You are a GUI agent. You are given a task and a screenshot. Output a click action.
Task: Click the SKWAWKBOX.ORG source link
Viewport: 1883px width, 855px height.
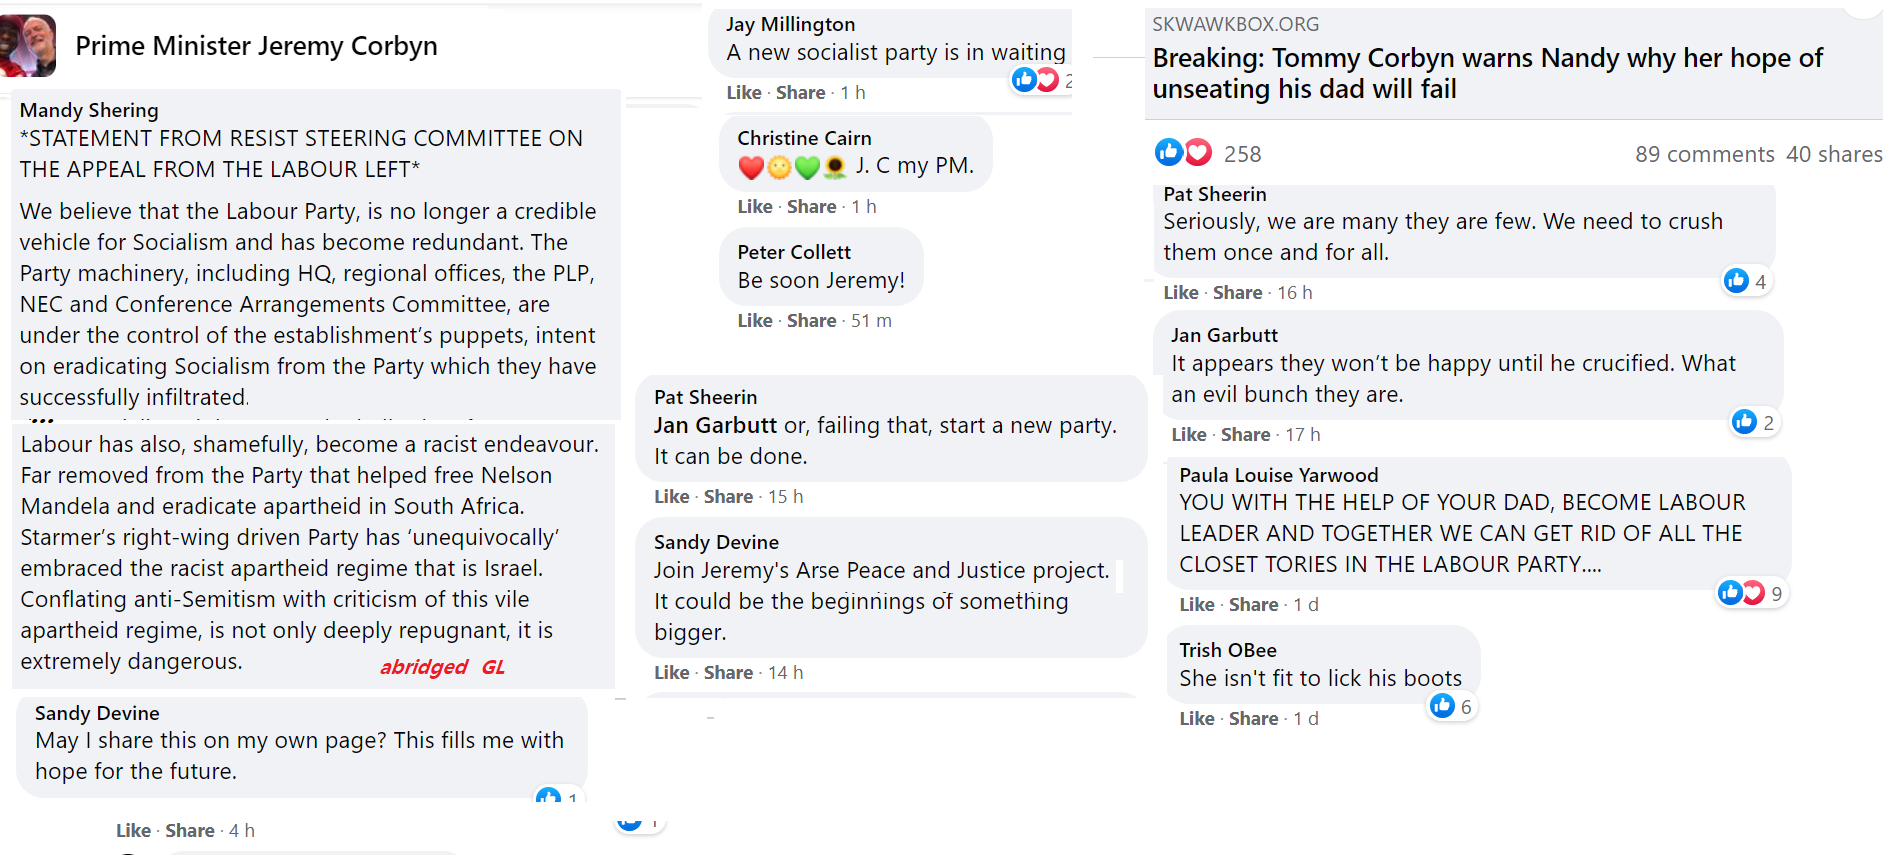pyautogui.click(x=1235, y=24)
